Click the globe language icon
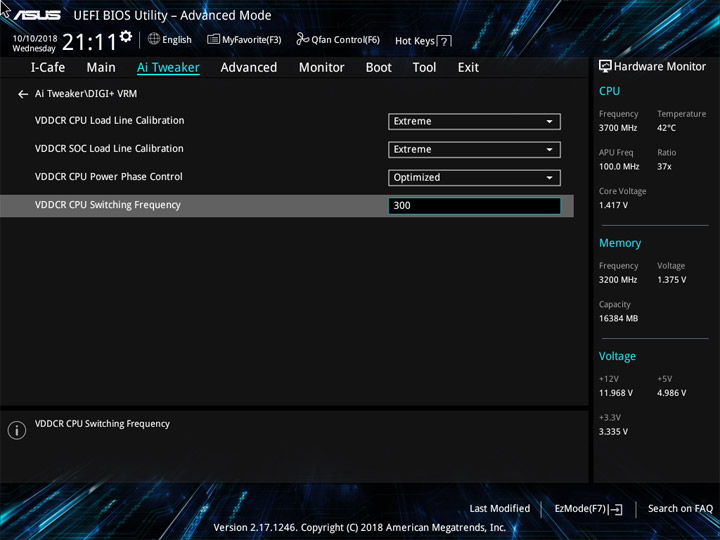 coord(154,39)
